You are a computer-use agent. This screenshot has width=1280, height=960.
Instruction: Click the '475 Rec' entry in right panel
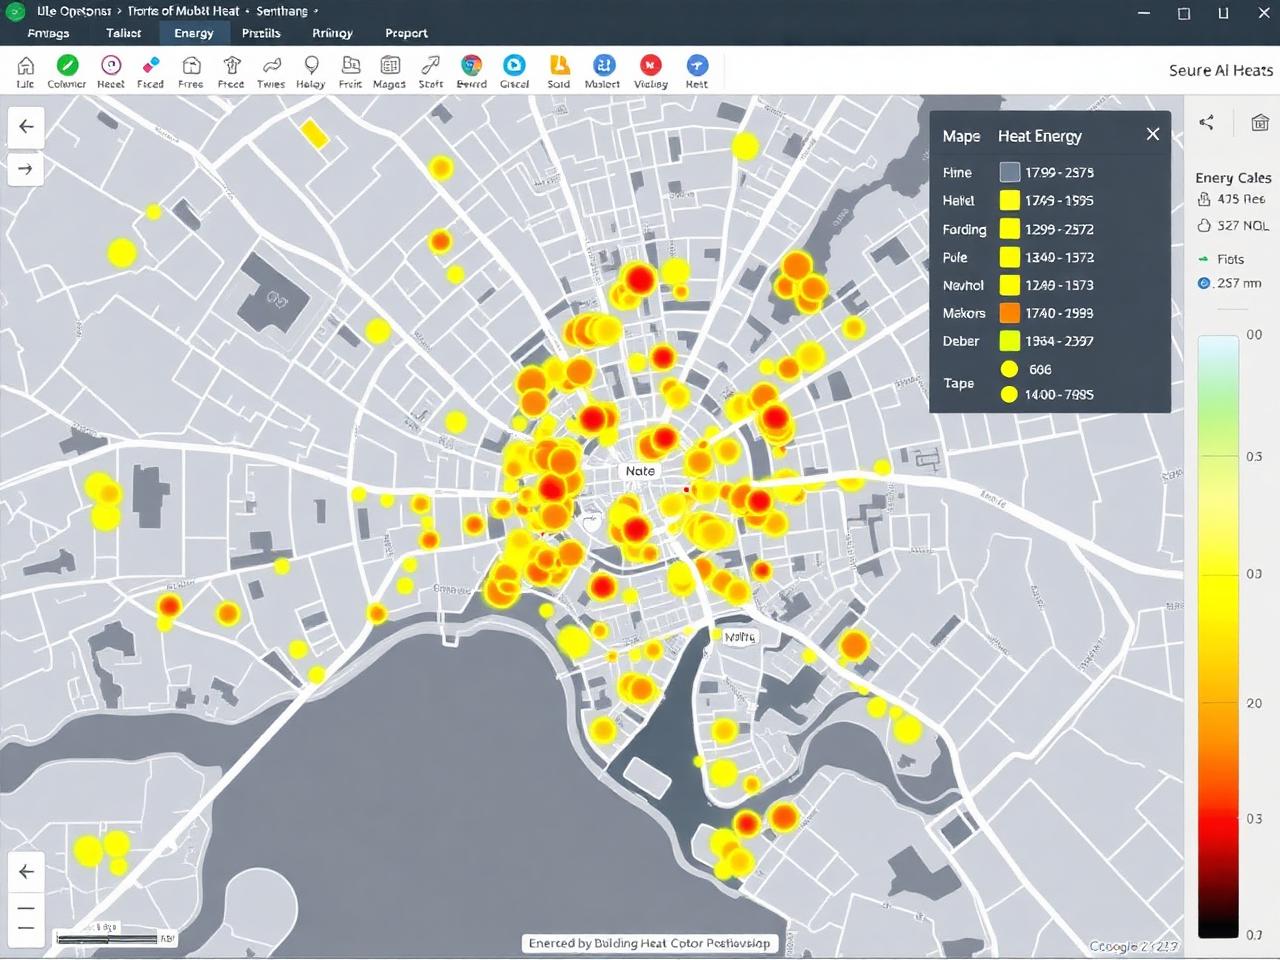pos(1232,199)
